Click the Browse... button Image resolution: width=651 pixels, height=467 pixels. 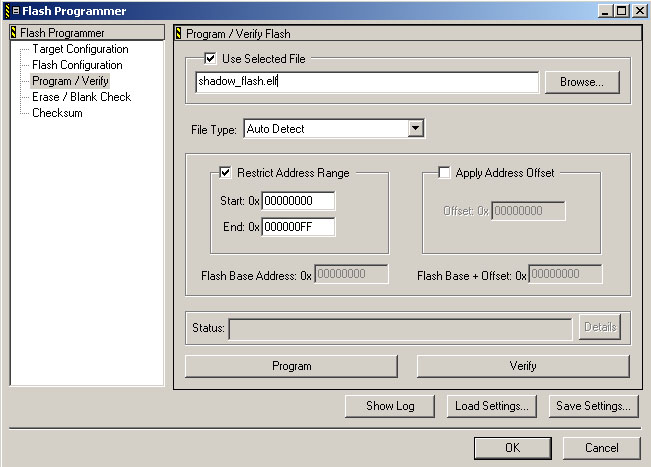(x=575, y=82)
